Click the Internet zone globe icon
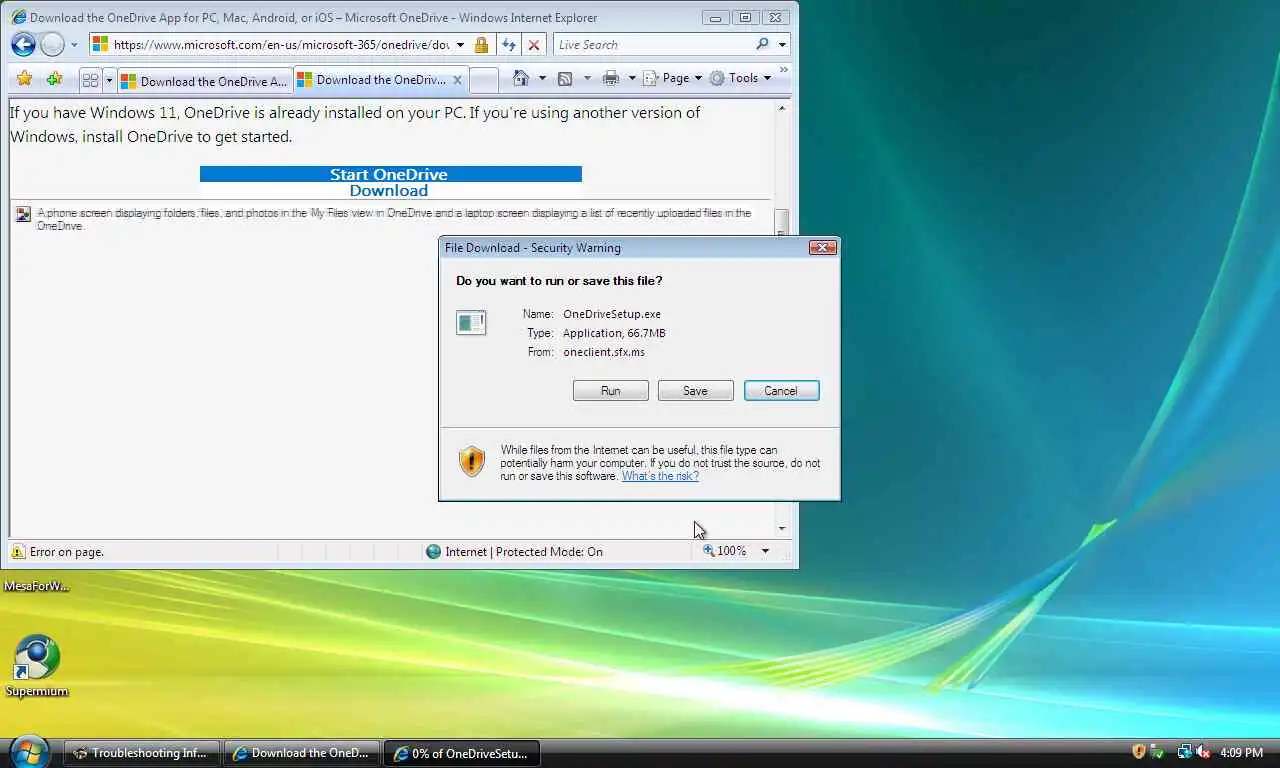 pos(433,551)
